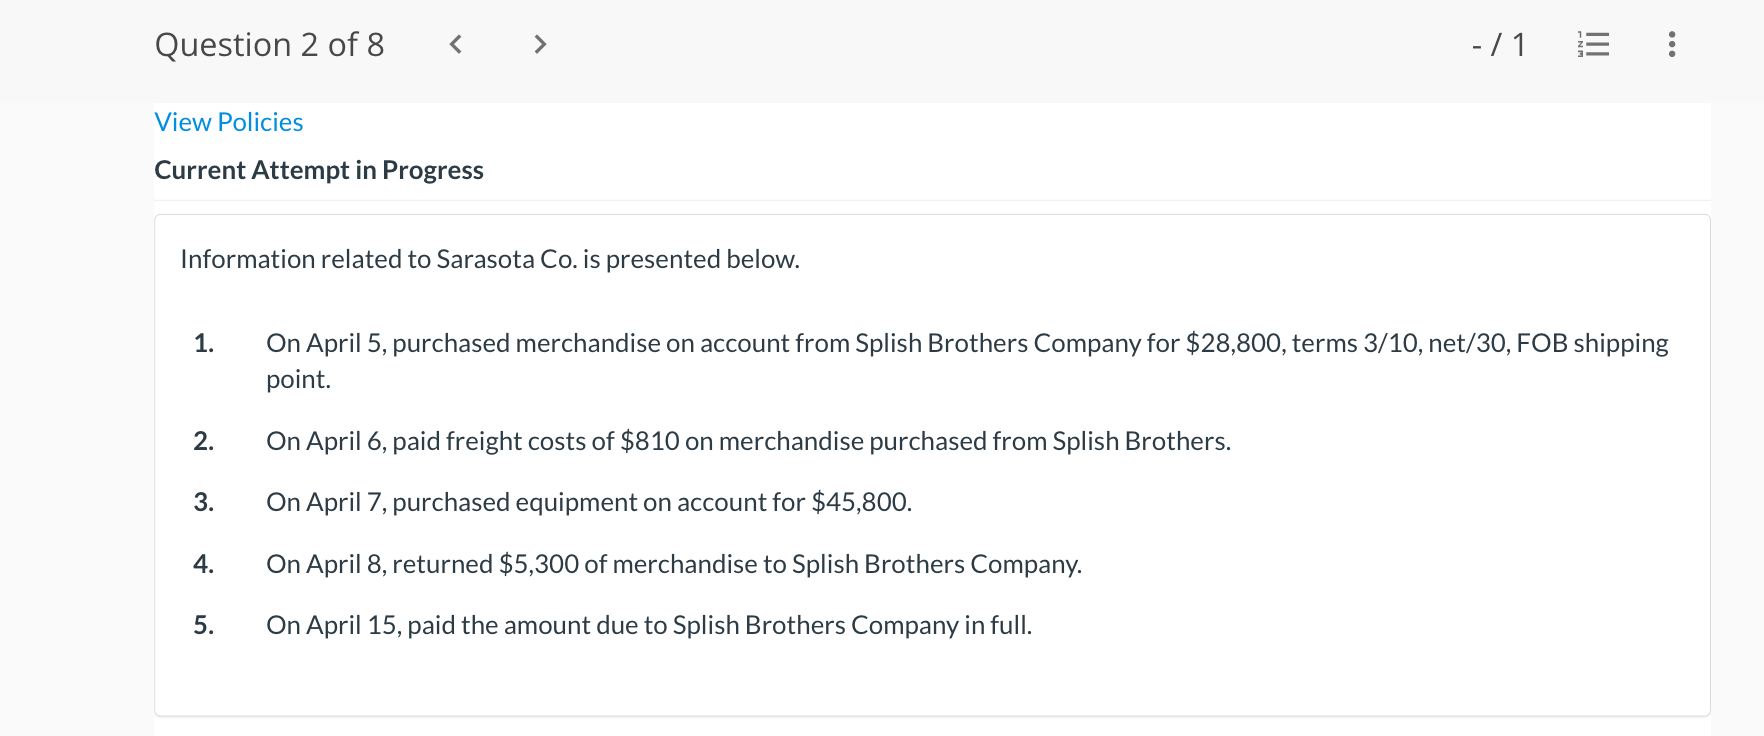Image resolution: width=1764 pixels, height=736 pixels.
Task: Open the View Policies link
Action: click(x=229, y=122)
